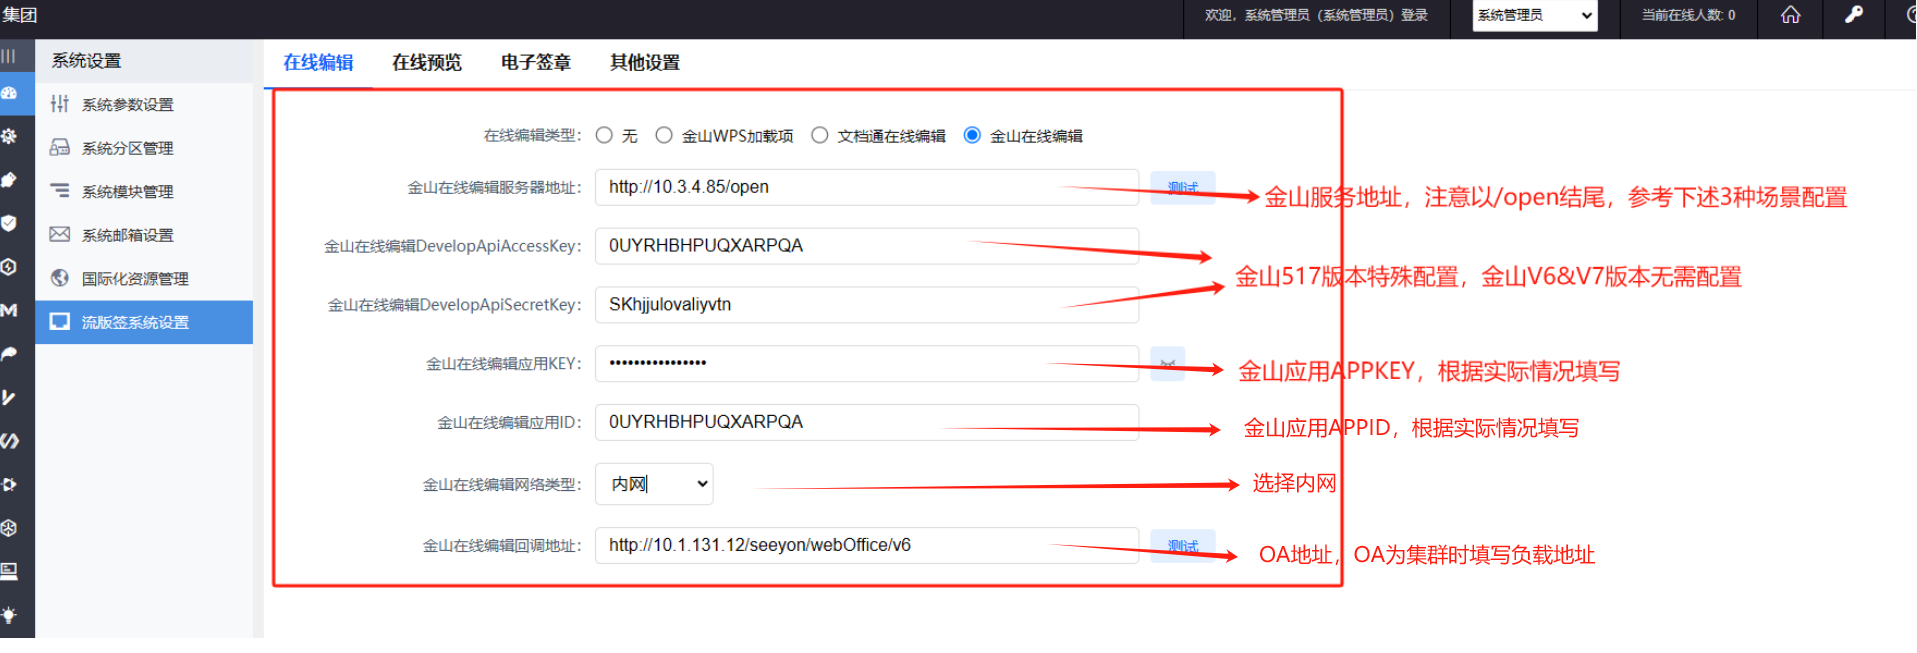
Task: Collapse the sidebar with the three-bar icon
Action: point(8,56)
